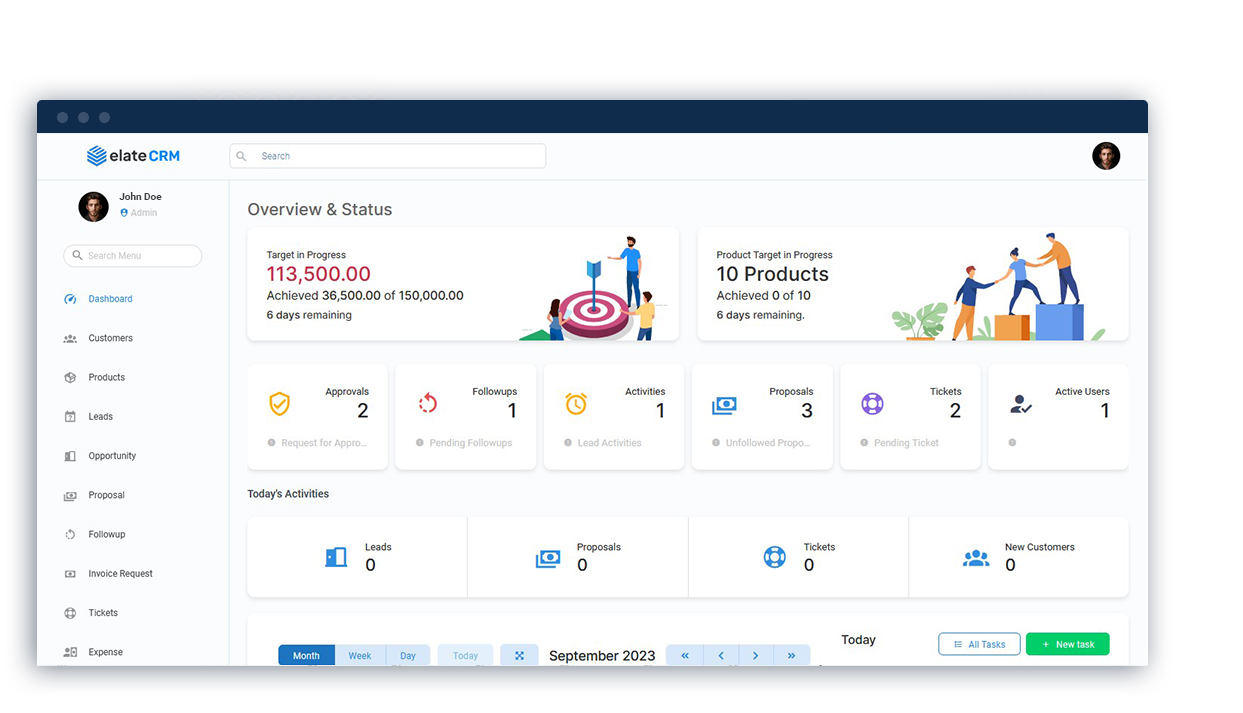Click the Active Users person-check icon
This screenshot has width=1243, height=713.
1021,404
